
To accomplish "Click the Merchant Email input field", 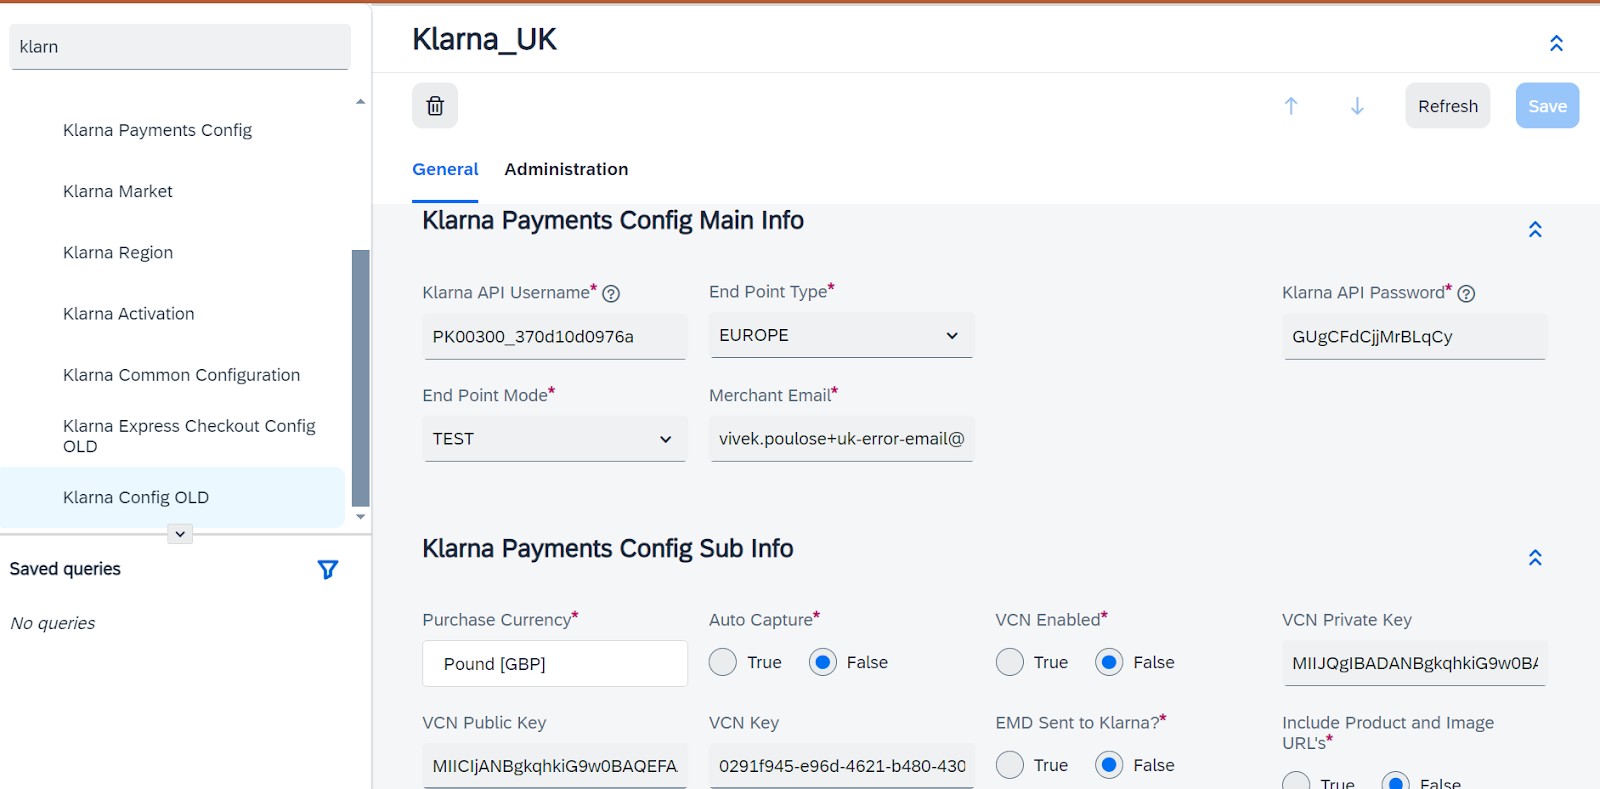I will (841, 439).
